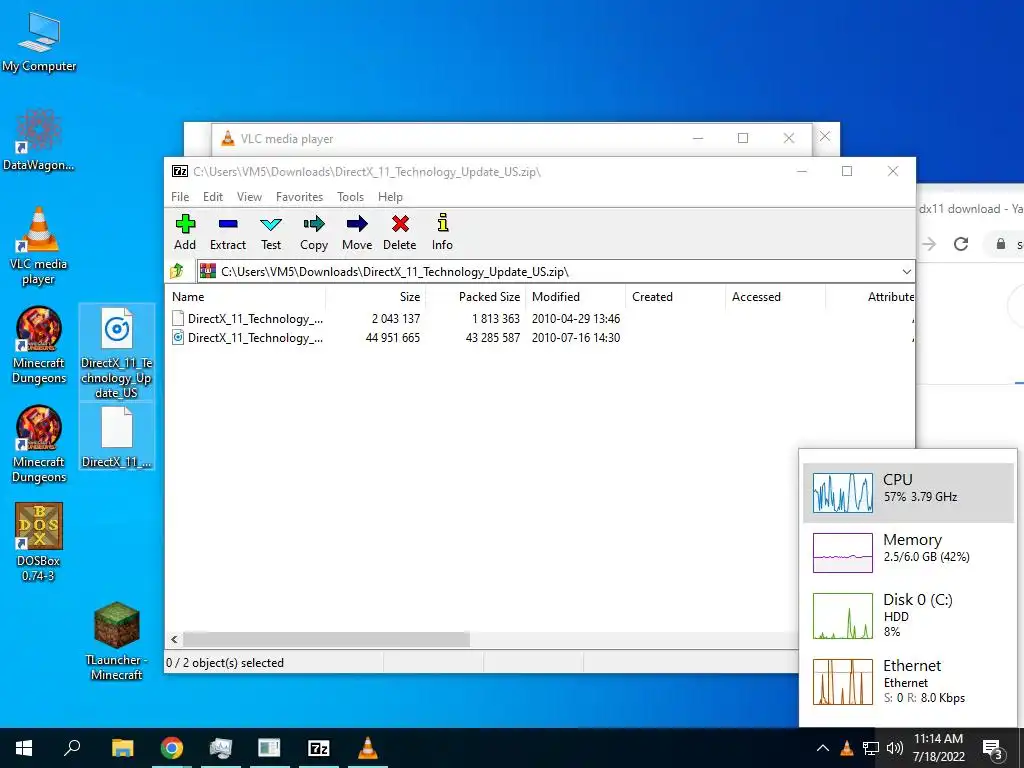The image size is (1024, 768).
Task: Select the lower Minecraft Dungeons desktop shortcut
Action: click(39, 445)
